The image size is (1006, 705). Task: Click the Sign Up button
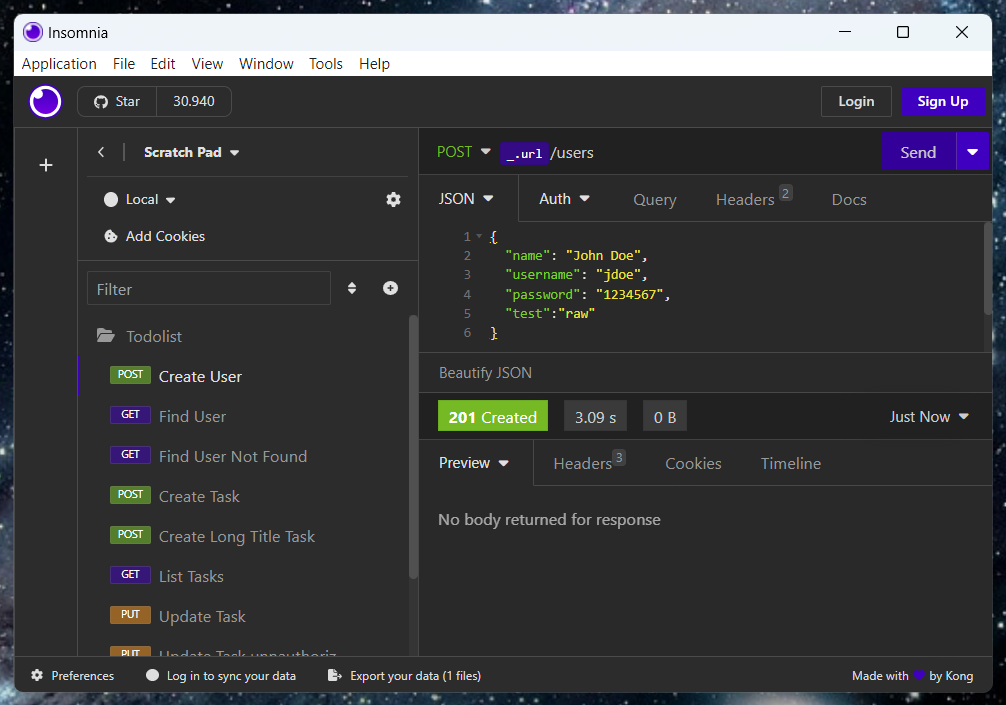pyautogui.click(x=942, y=101)
